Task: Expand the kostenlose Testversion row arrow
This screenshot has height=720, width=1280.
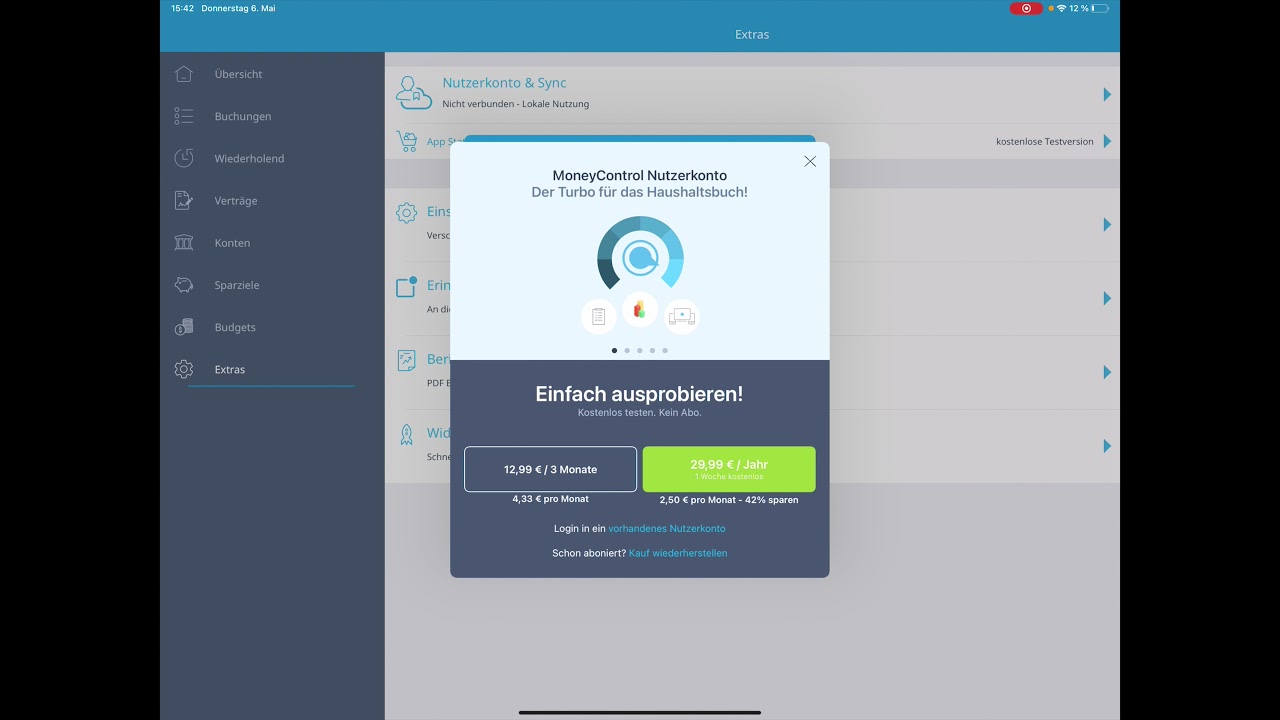Action: click(x=1107, y=141)
